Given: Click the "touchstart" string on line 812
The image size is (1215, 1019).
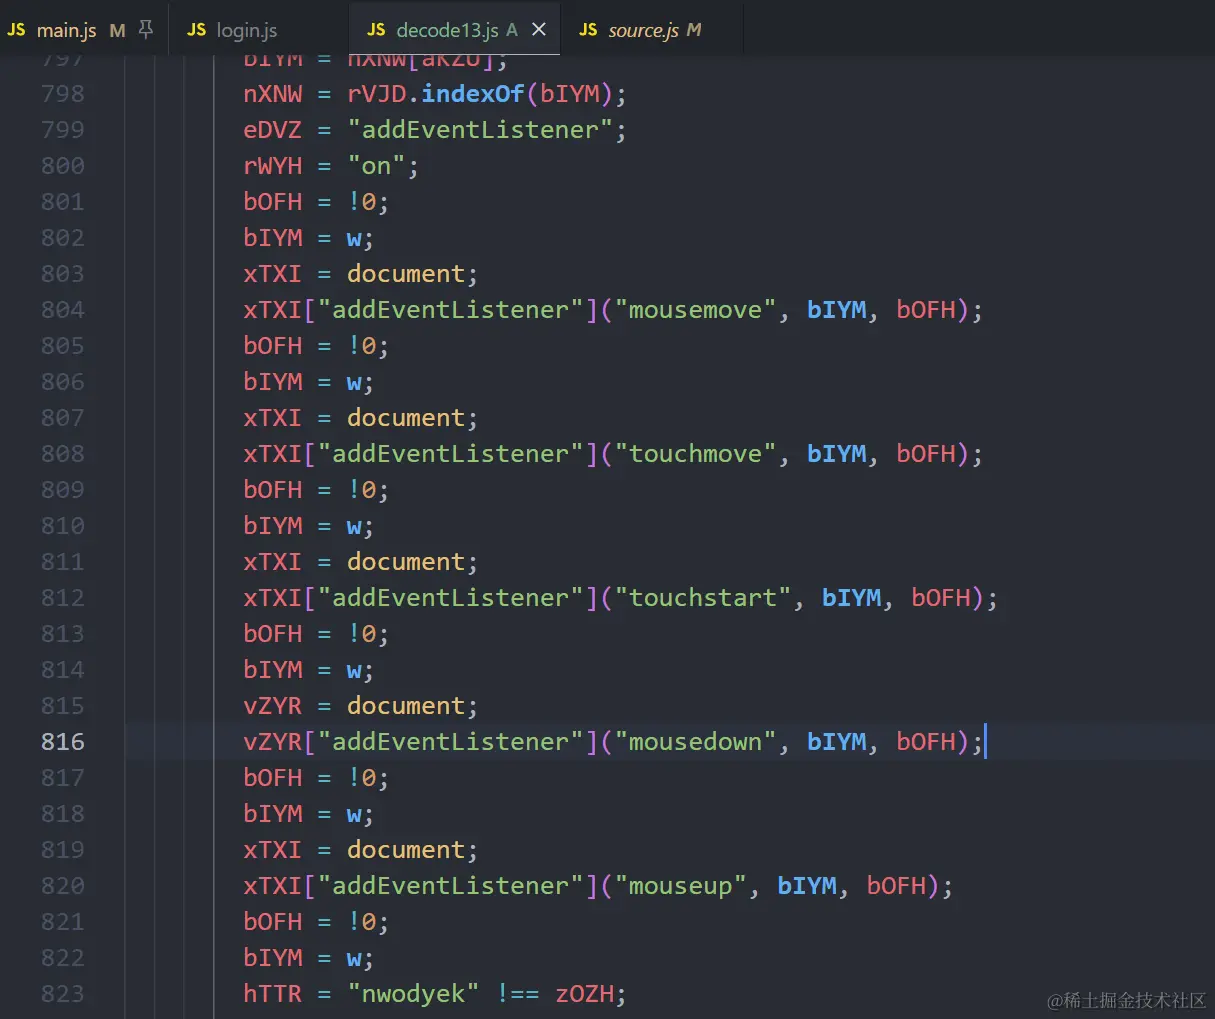Looking at the screenshot, I should (x=703, y=598).
